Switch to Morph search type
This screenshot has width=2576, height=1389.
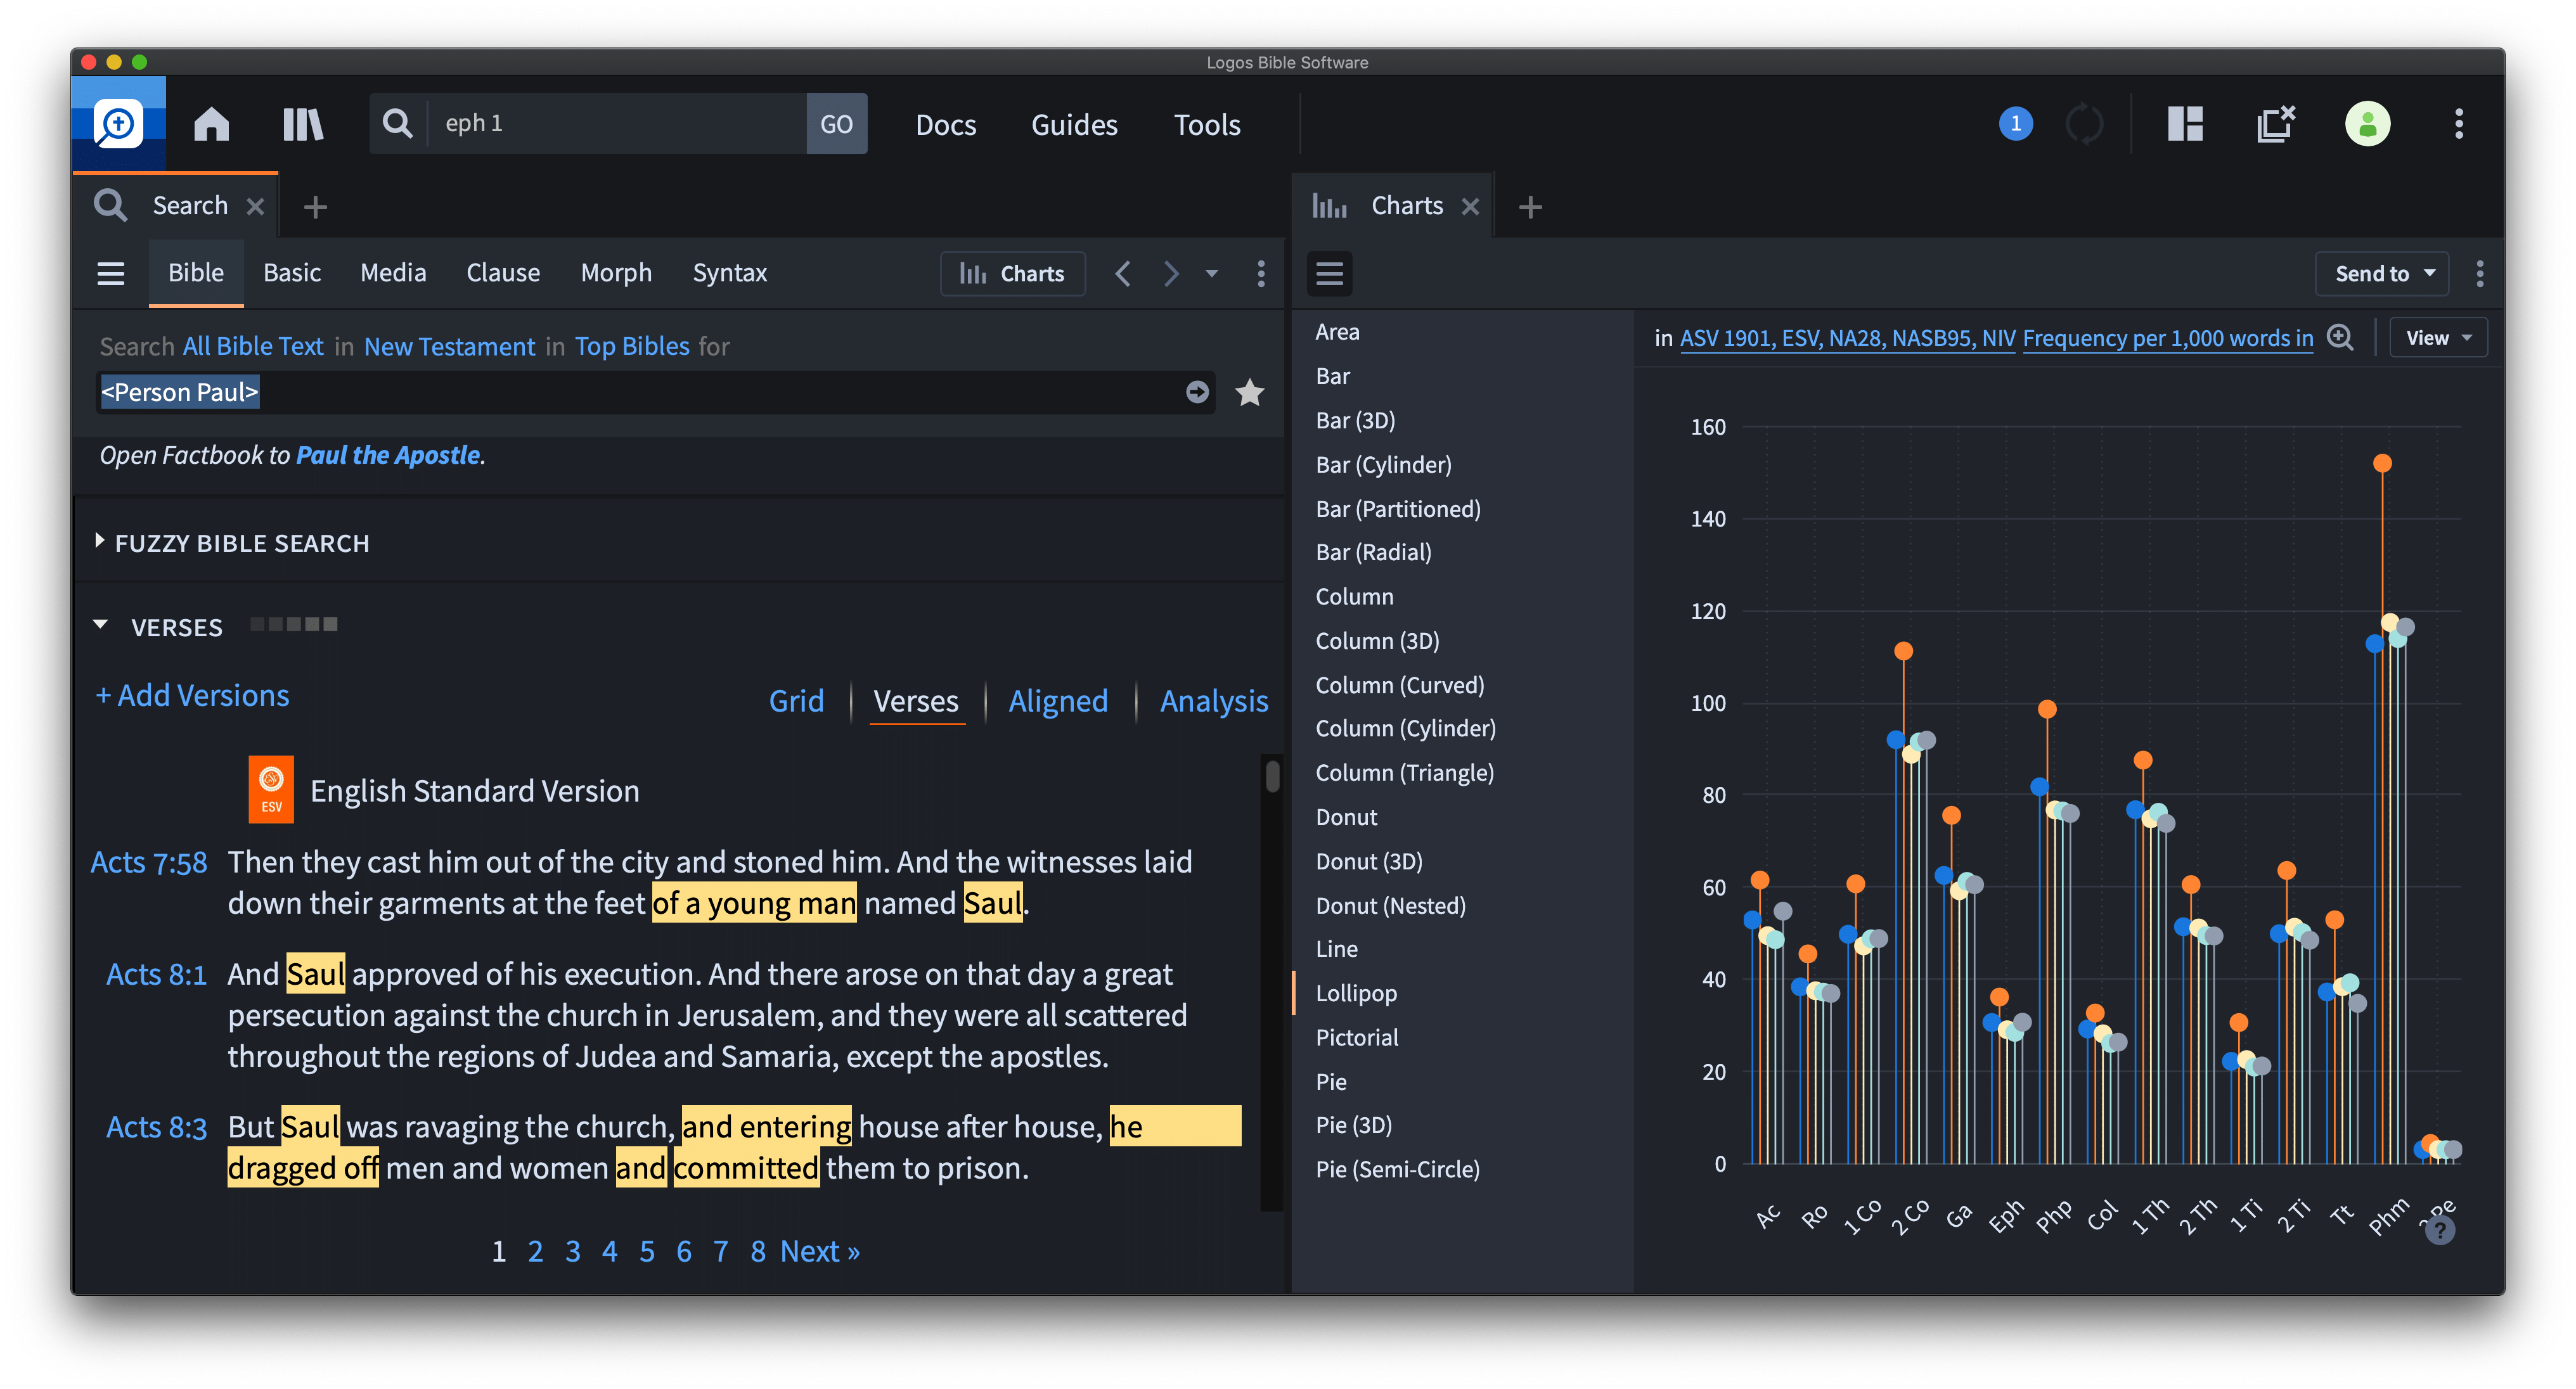click(616, 273)
